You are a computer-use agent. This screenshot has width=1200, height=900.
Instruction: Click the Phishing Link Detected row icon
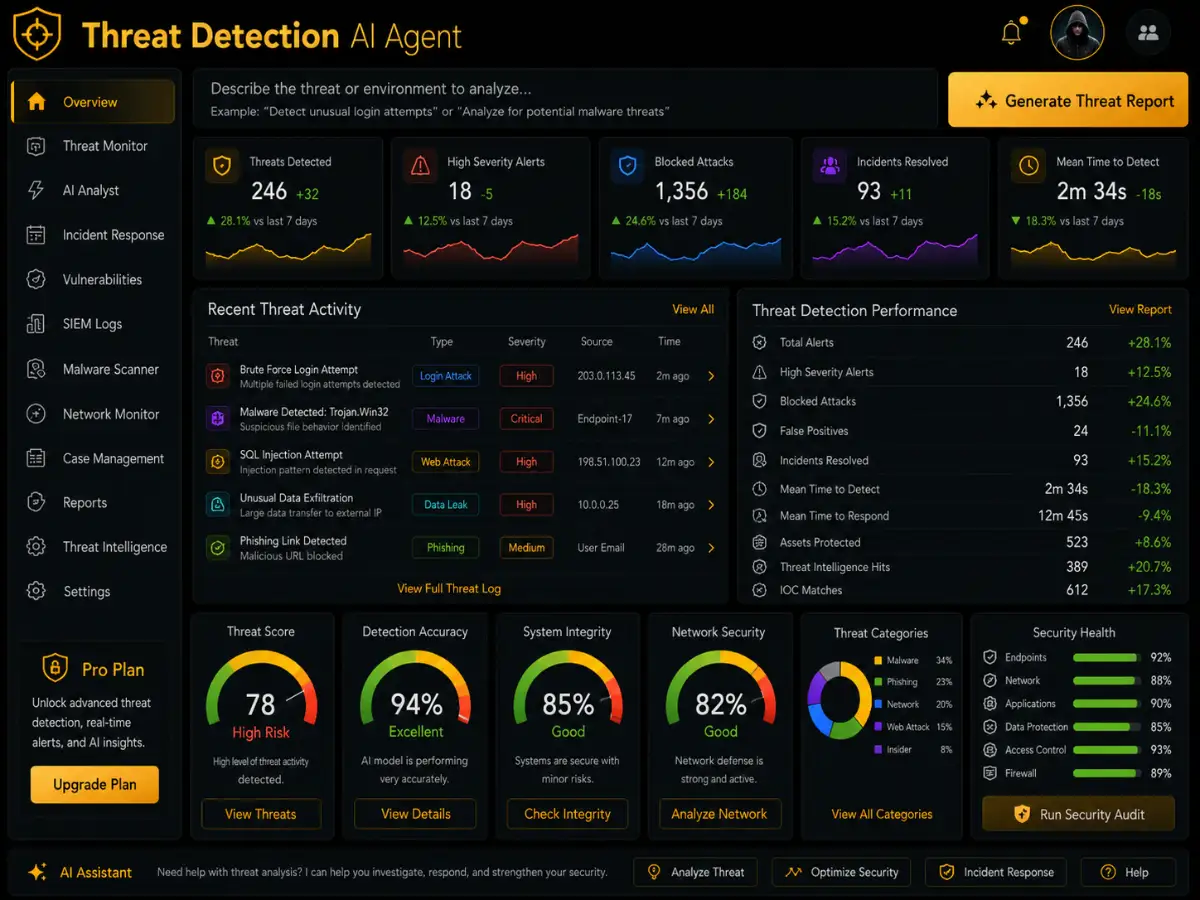tap(217, 548)
